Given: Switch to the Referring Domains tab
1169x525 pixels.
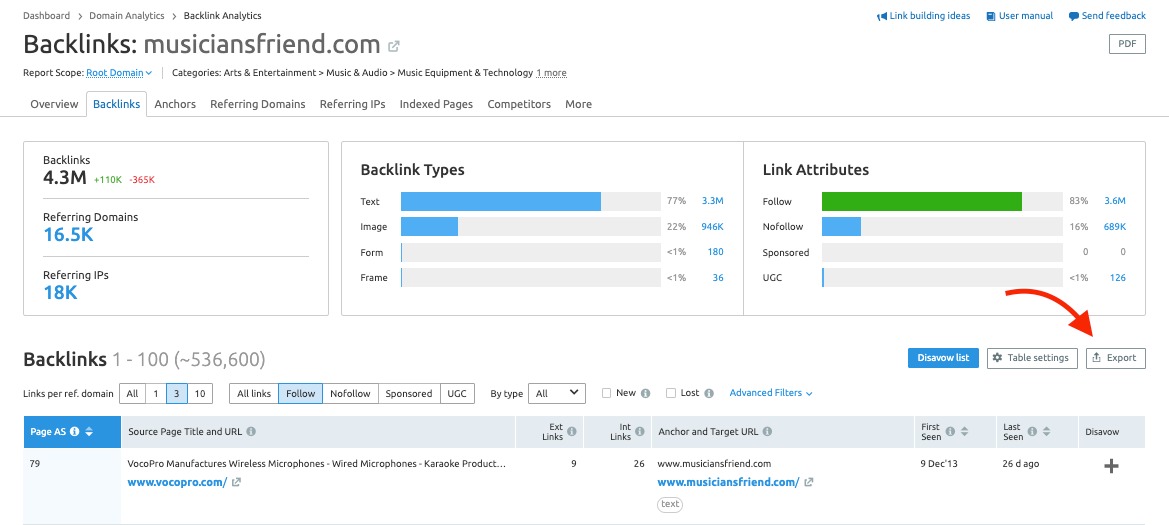Looking at the screenshot, I should 258,104.
